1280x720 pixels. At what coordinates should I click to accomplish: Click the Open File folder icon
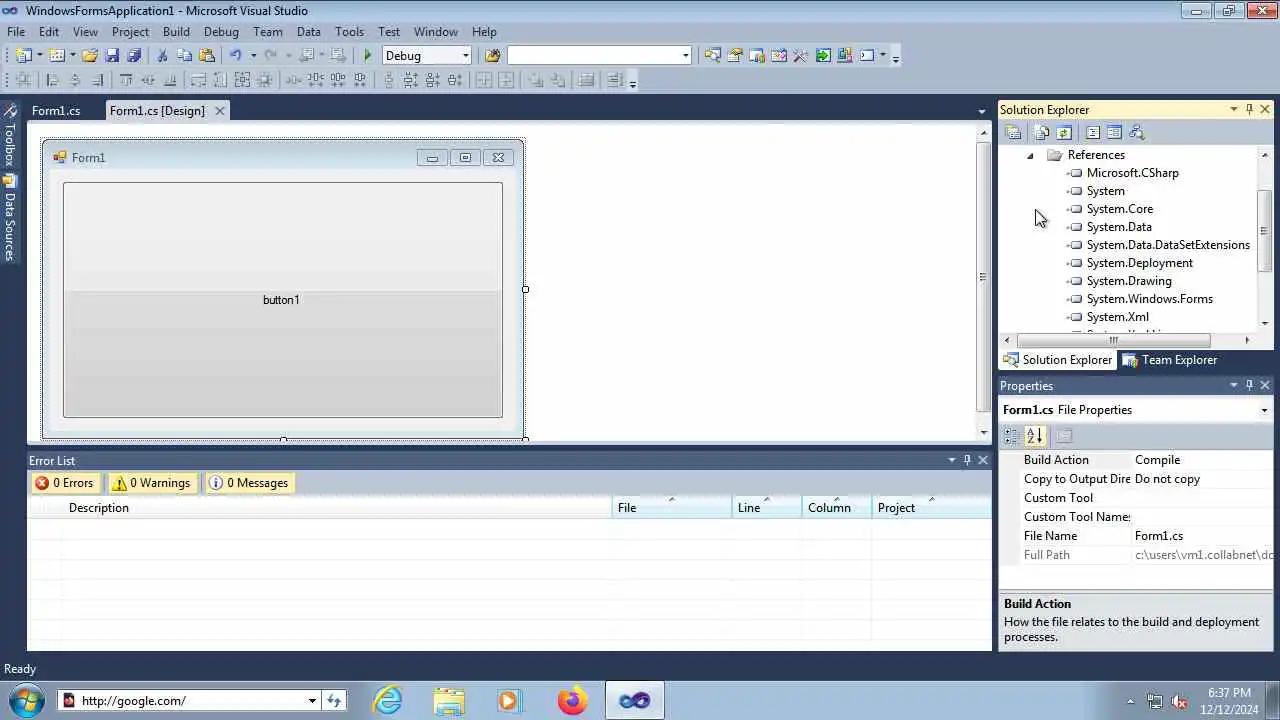click(90, 56)
